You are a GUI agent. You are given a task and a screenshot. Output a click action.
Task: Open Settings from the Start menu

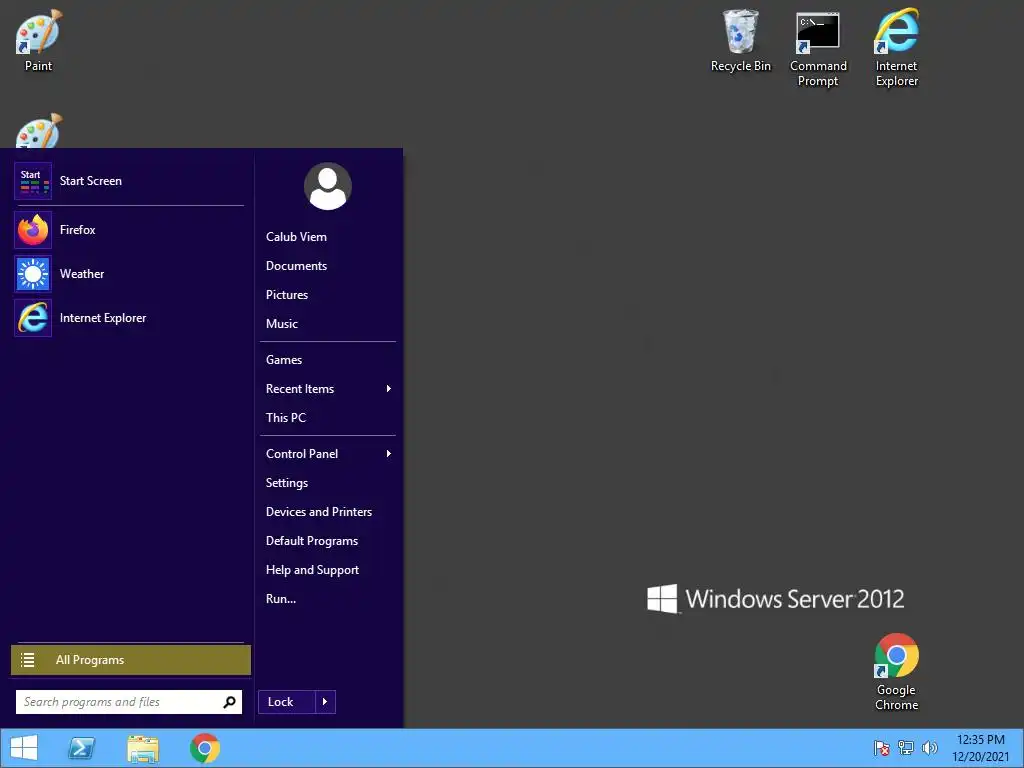click(x=287, y=483)
